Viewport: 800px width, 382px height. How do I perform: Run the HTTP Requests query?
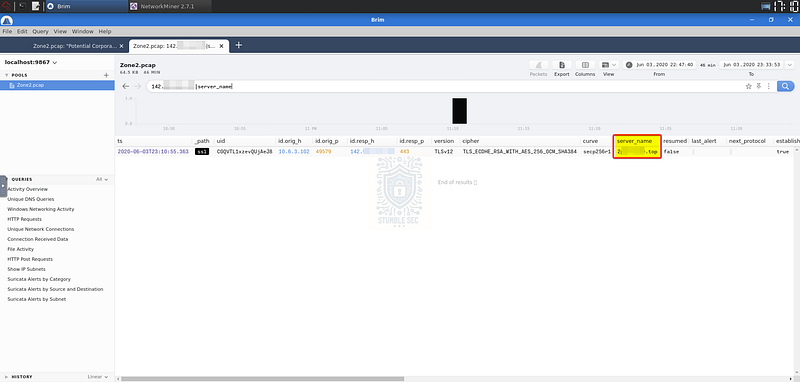(24, 219)
